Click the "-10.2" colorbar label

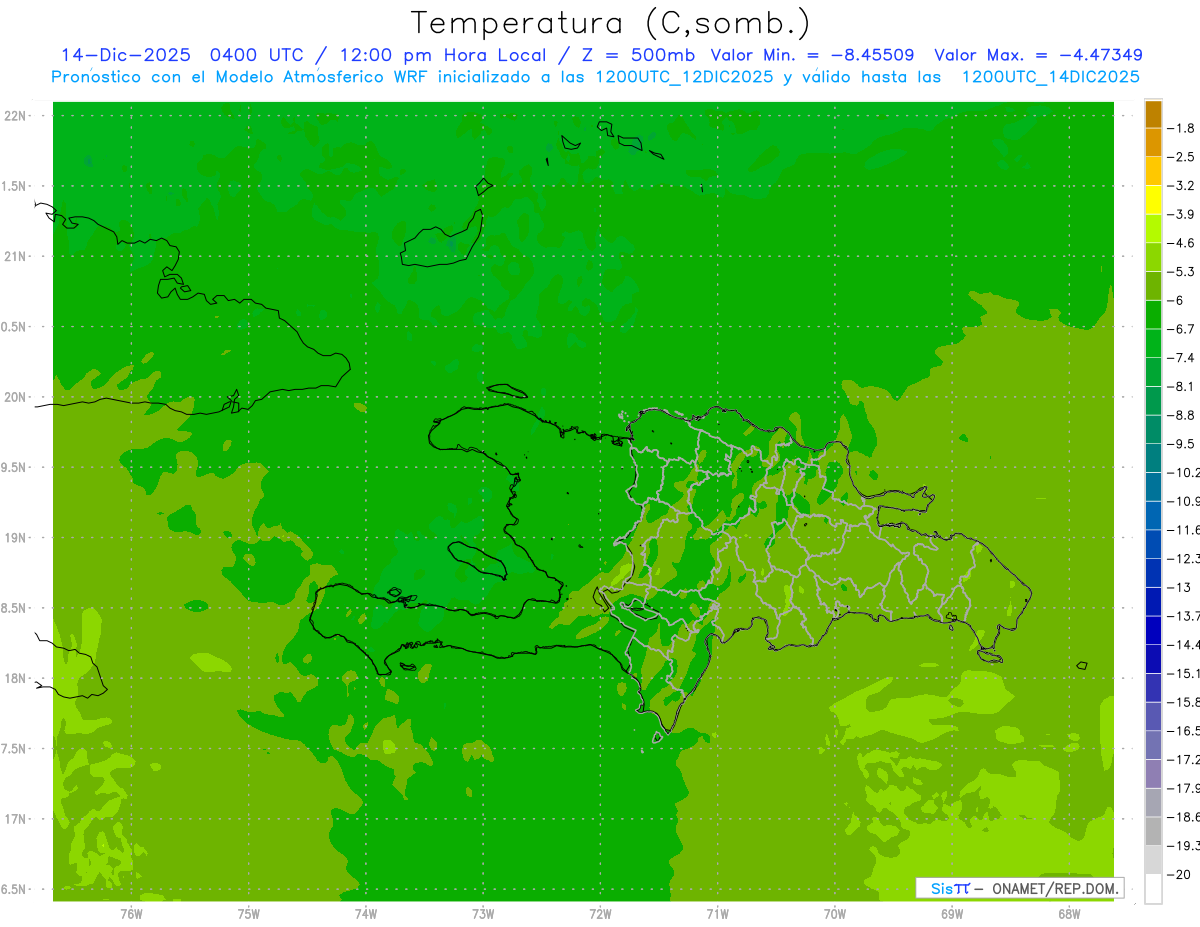(1184, 472)
